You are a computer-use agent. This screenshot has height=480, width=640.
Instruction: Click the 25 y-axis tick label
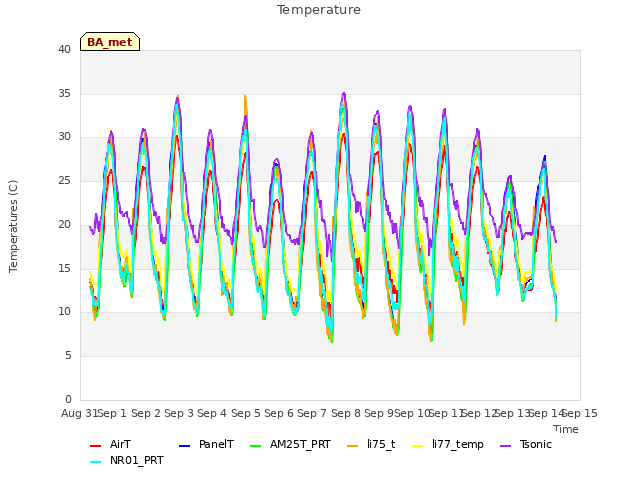(64, 180)
